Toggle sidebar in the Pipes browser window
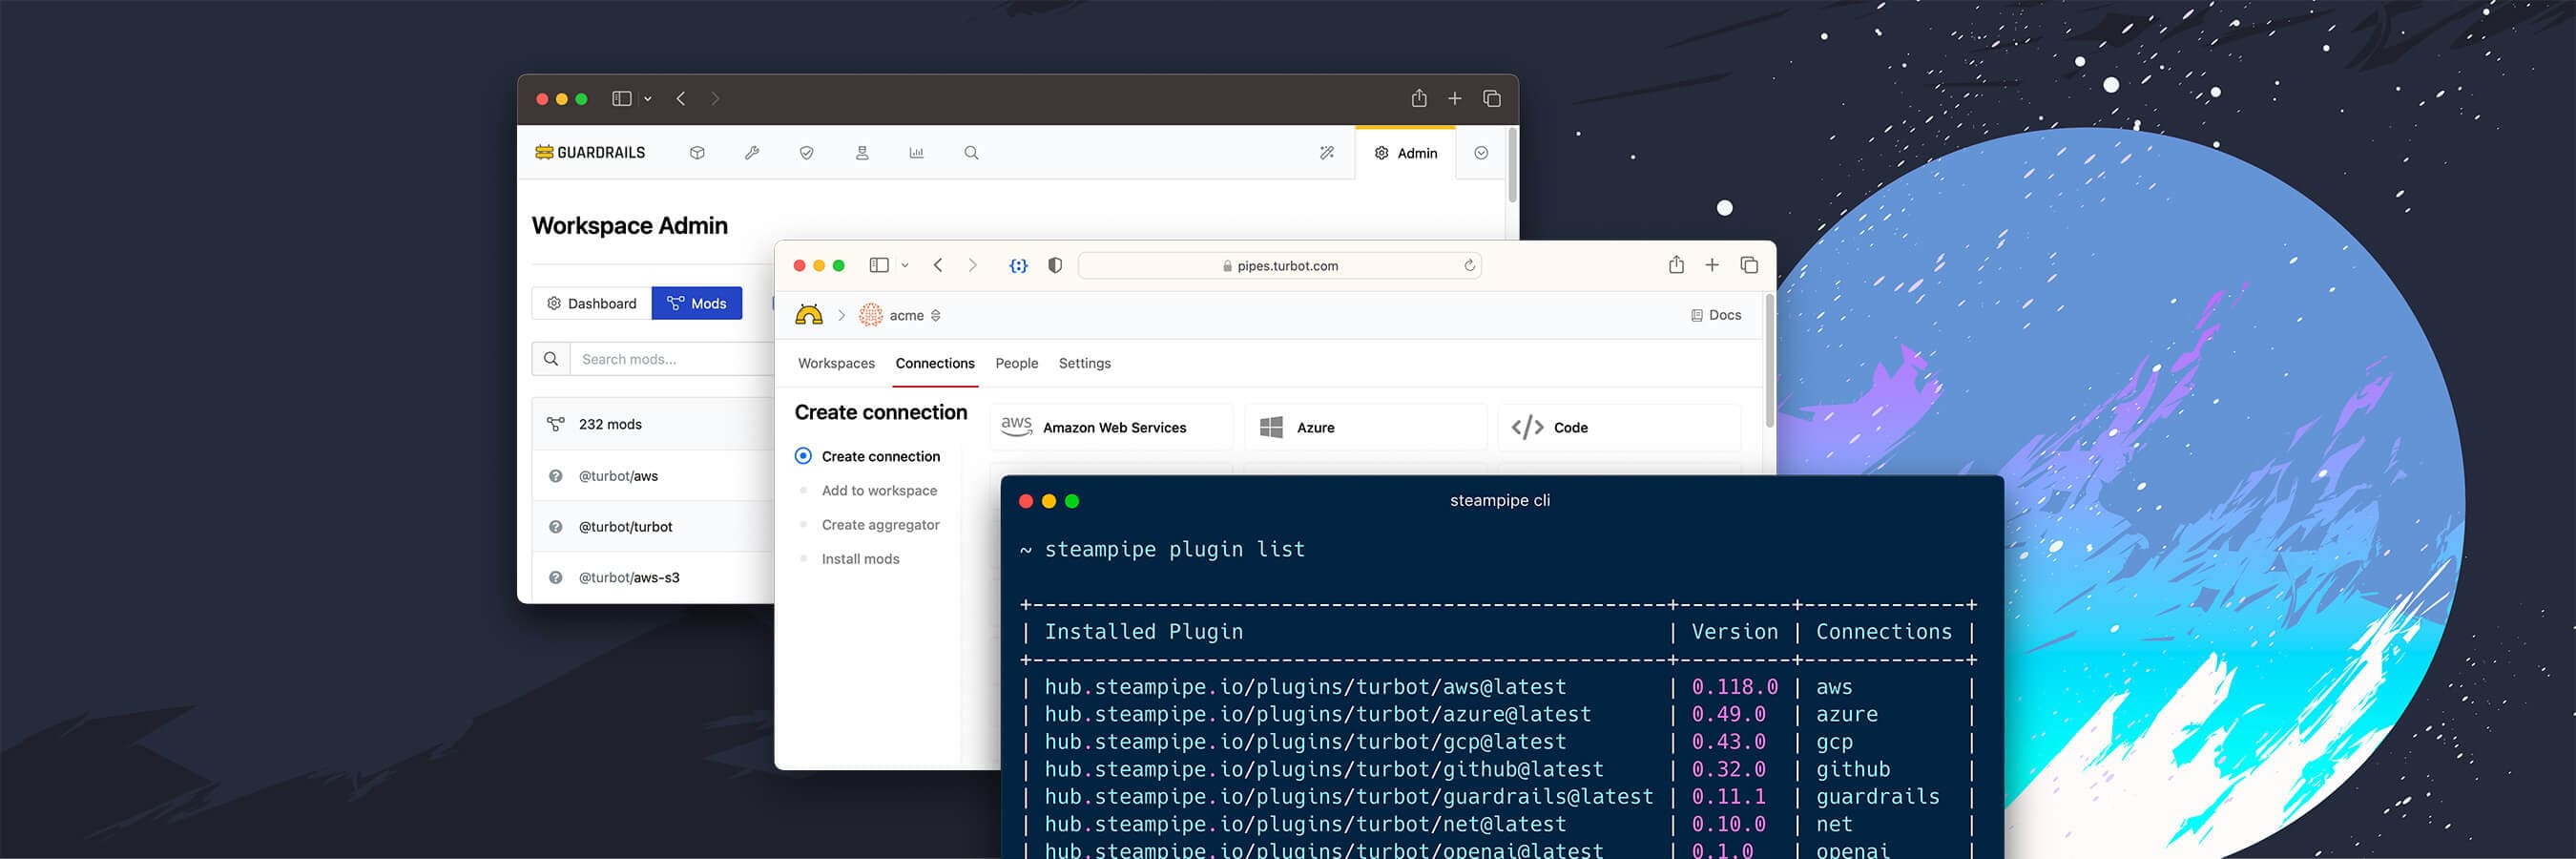2576x859 pixels. [879, 265]
